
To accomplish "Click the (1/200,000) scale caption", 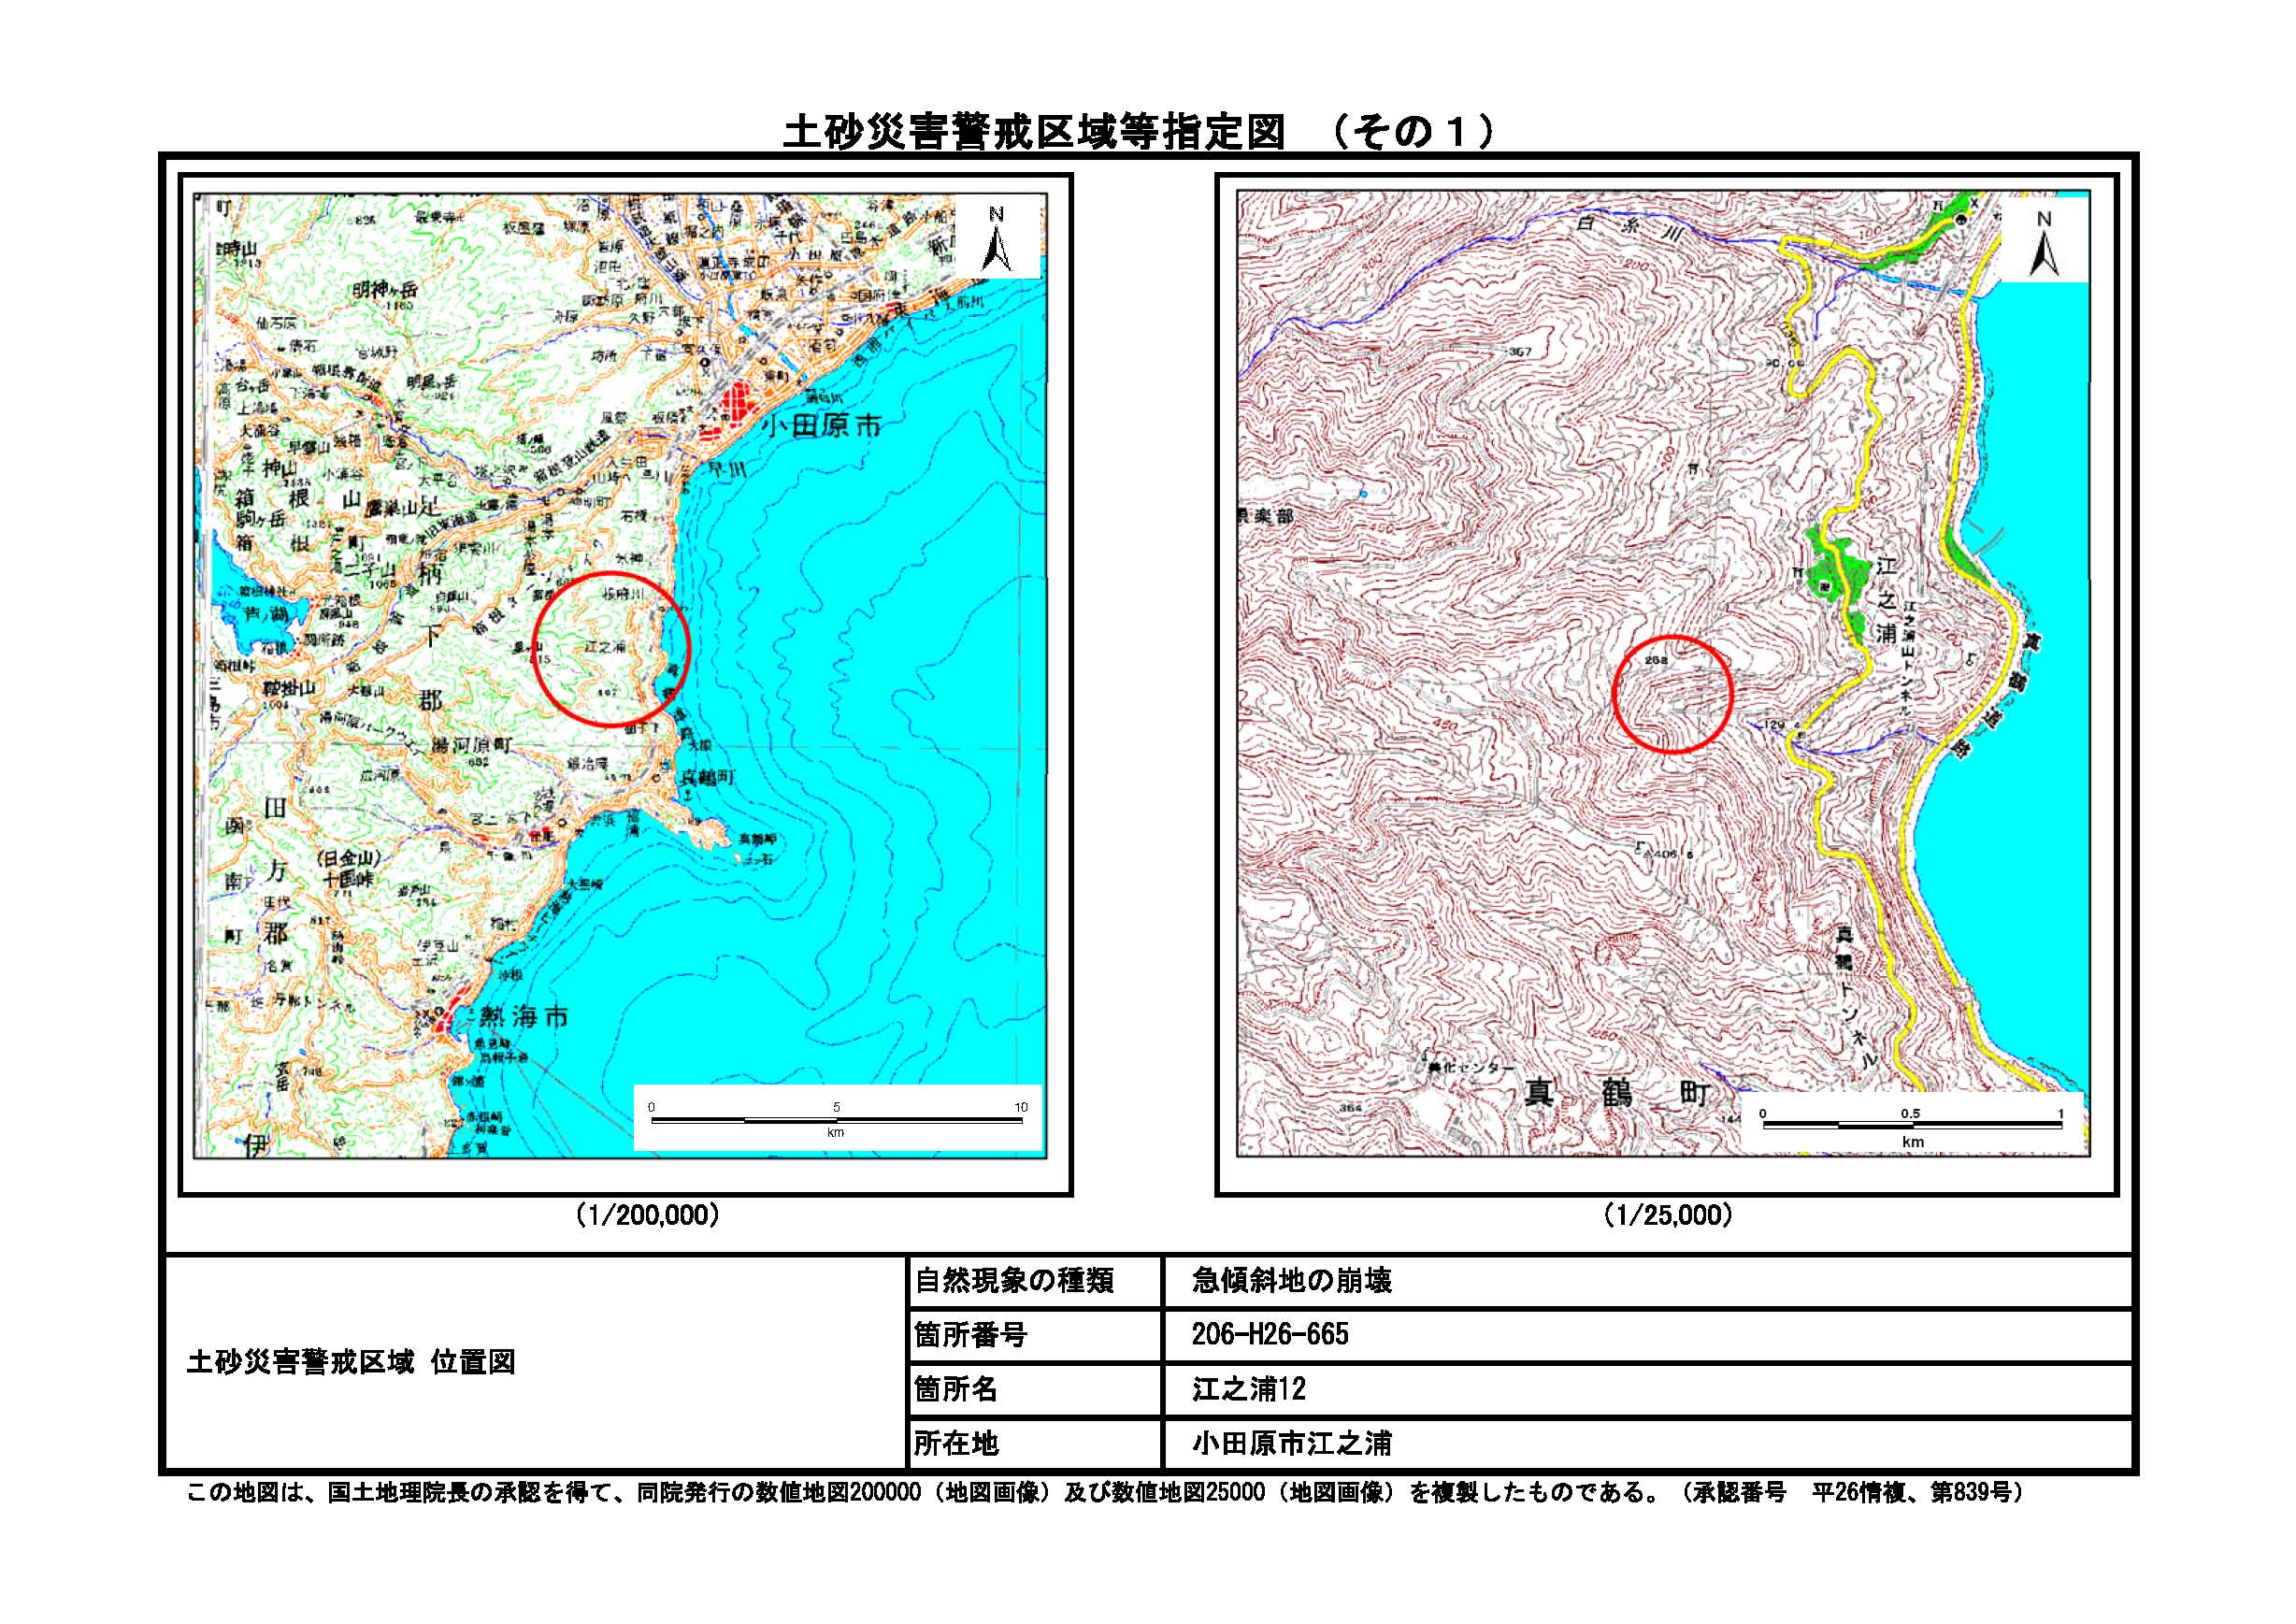I will (x=647, y=1215).
